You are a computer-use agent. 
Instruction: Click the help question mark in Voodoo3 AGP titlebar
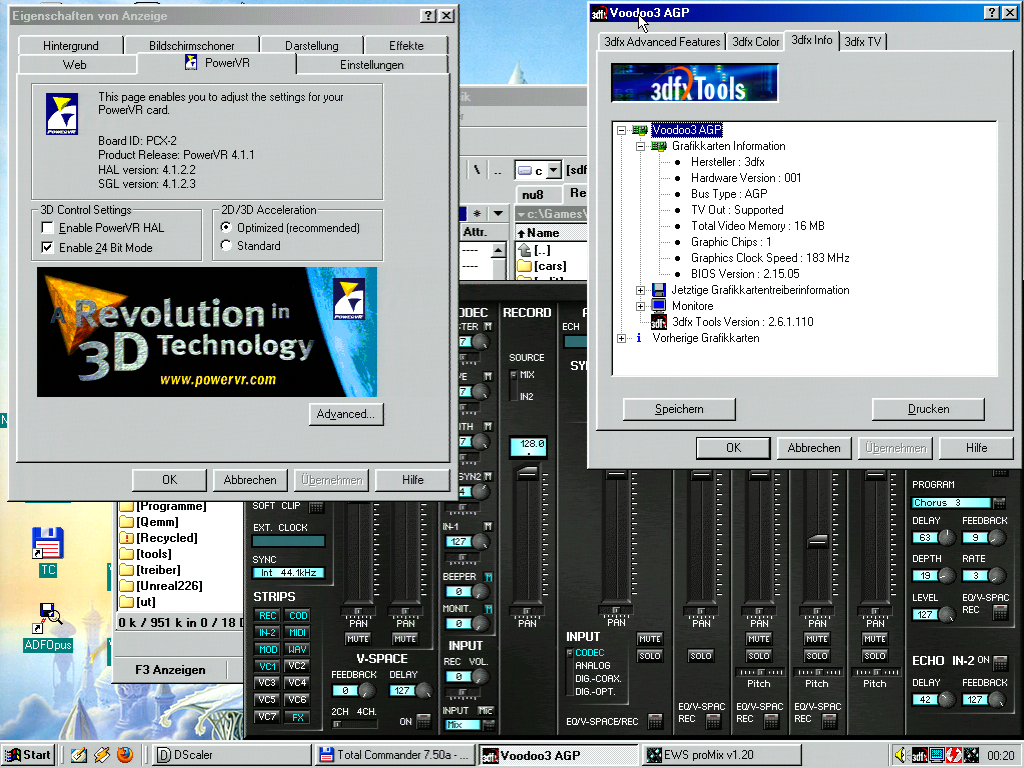(x=991, y=13)
